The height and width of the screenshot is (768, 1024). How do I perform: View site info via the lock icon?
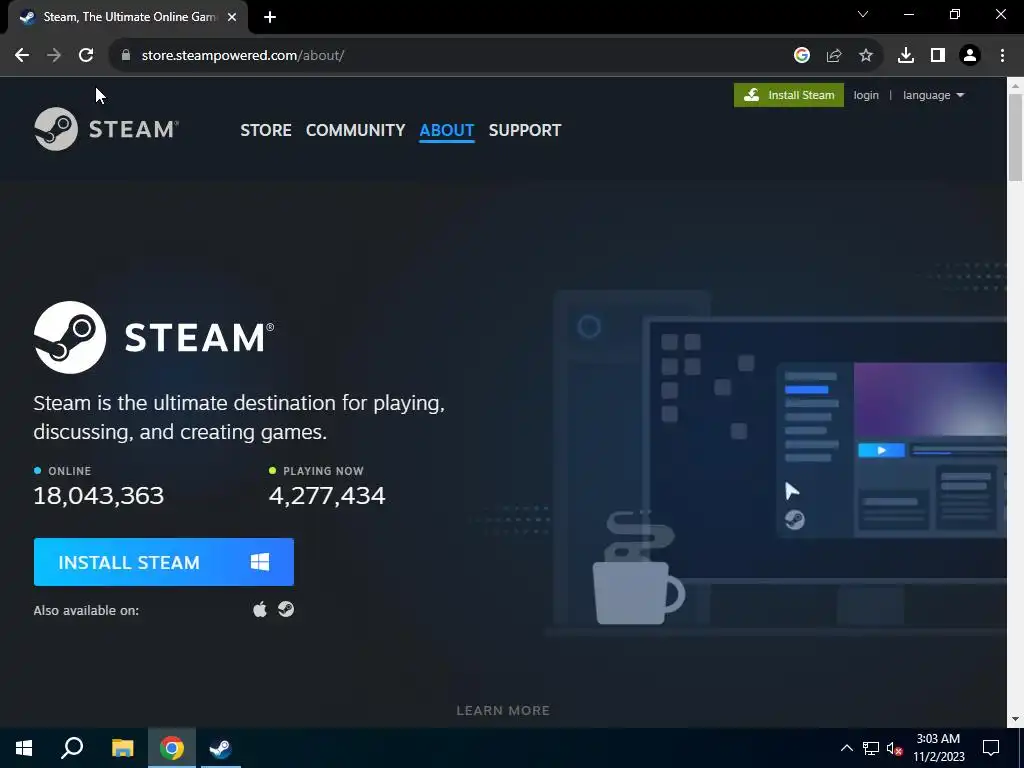point(125,56)
